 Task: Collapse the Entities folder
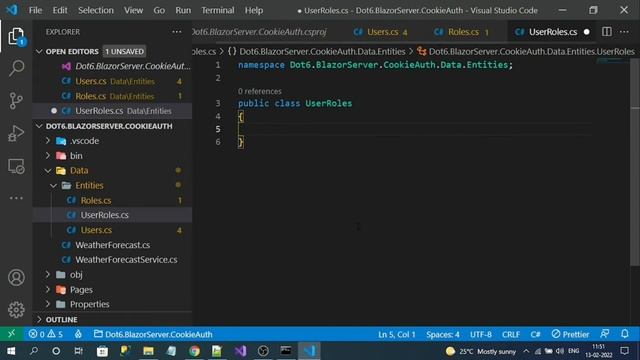point(53,185)
